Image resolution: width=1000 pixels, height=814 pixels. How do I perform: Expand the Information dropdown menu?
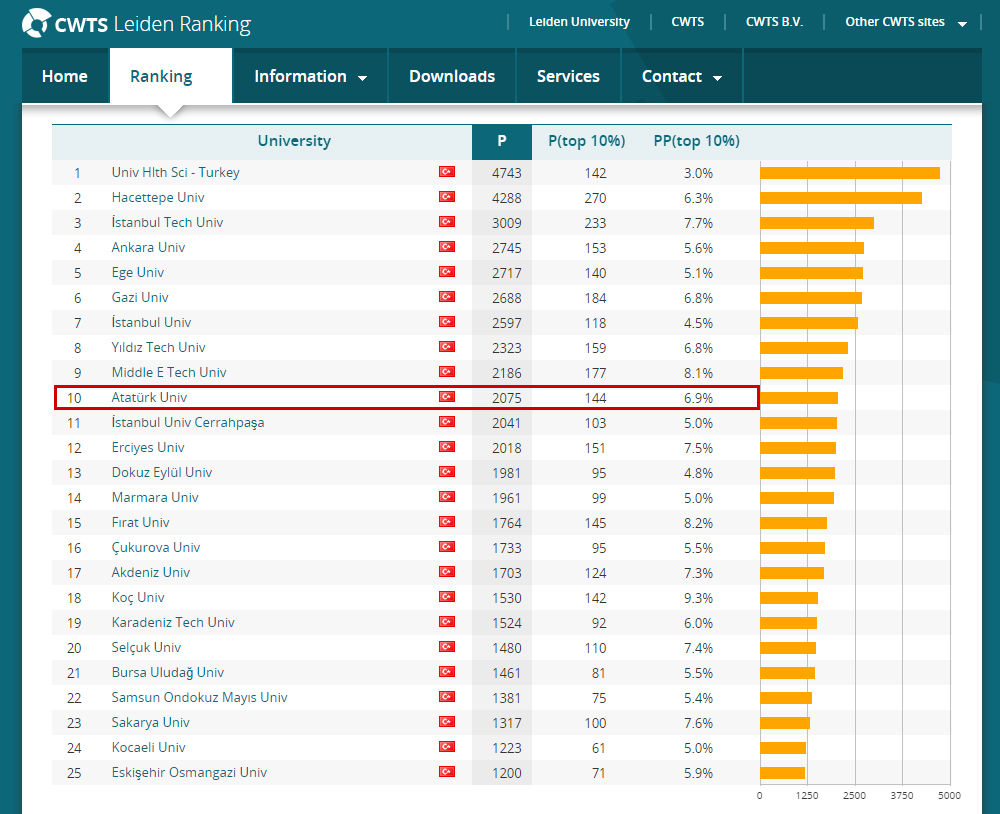310,77
